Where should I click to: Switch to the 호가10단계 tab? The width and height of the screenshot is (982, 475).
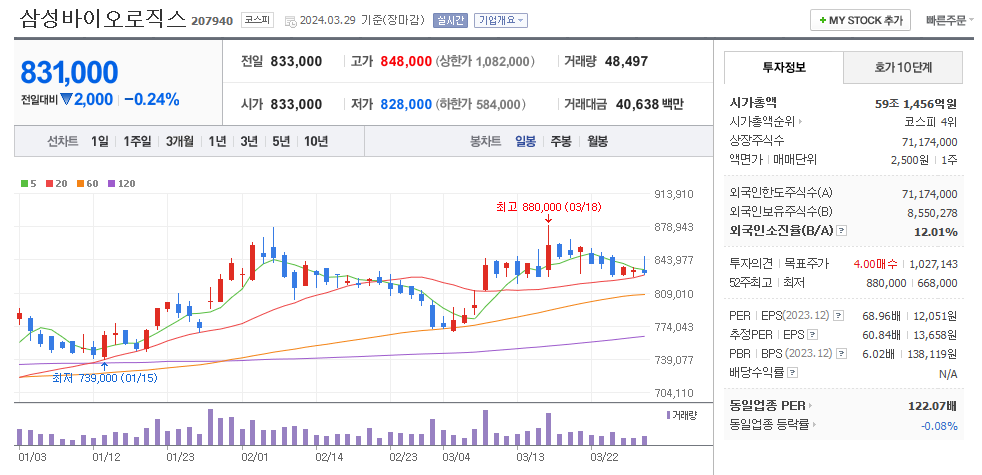(902, 67)
